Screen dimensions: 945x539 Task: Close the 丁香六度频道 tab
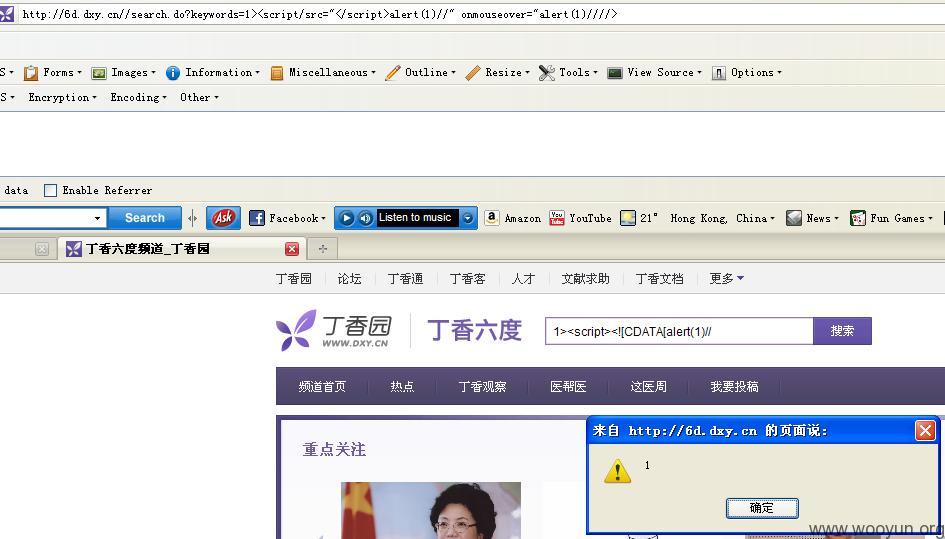click(x=292, y=249)
